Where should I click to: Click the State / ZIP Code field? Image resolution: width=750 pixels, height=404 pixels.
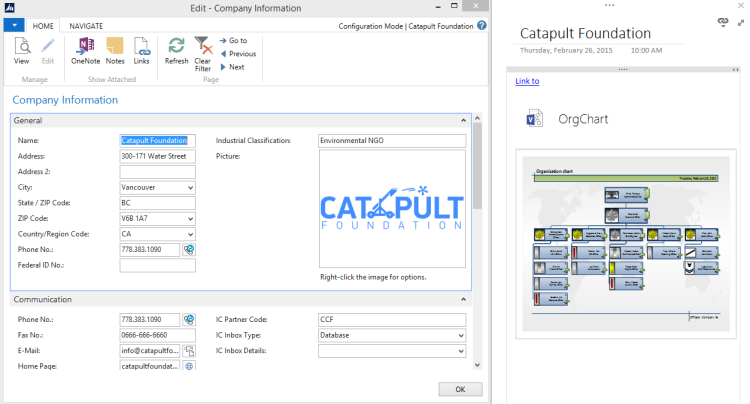[x=157, y=203]
